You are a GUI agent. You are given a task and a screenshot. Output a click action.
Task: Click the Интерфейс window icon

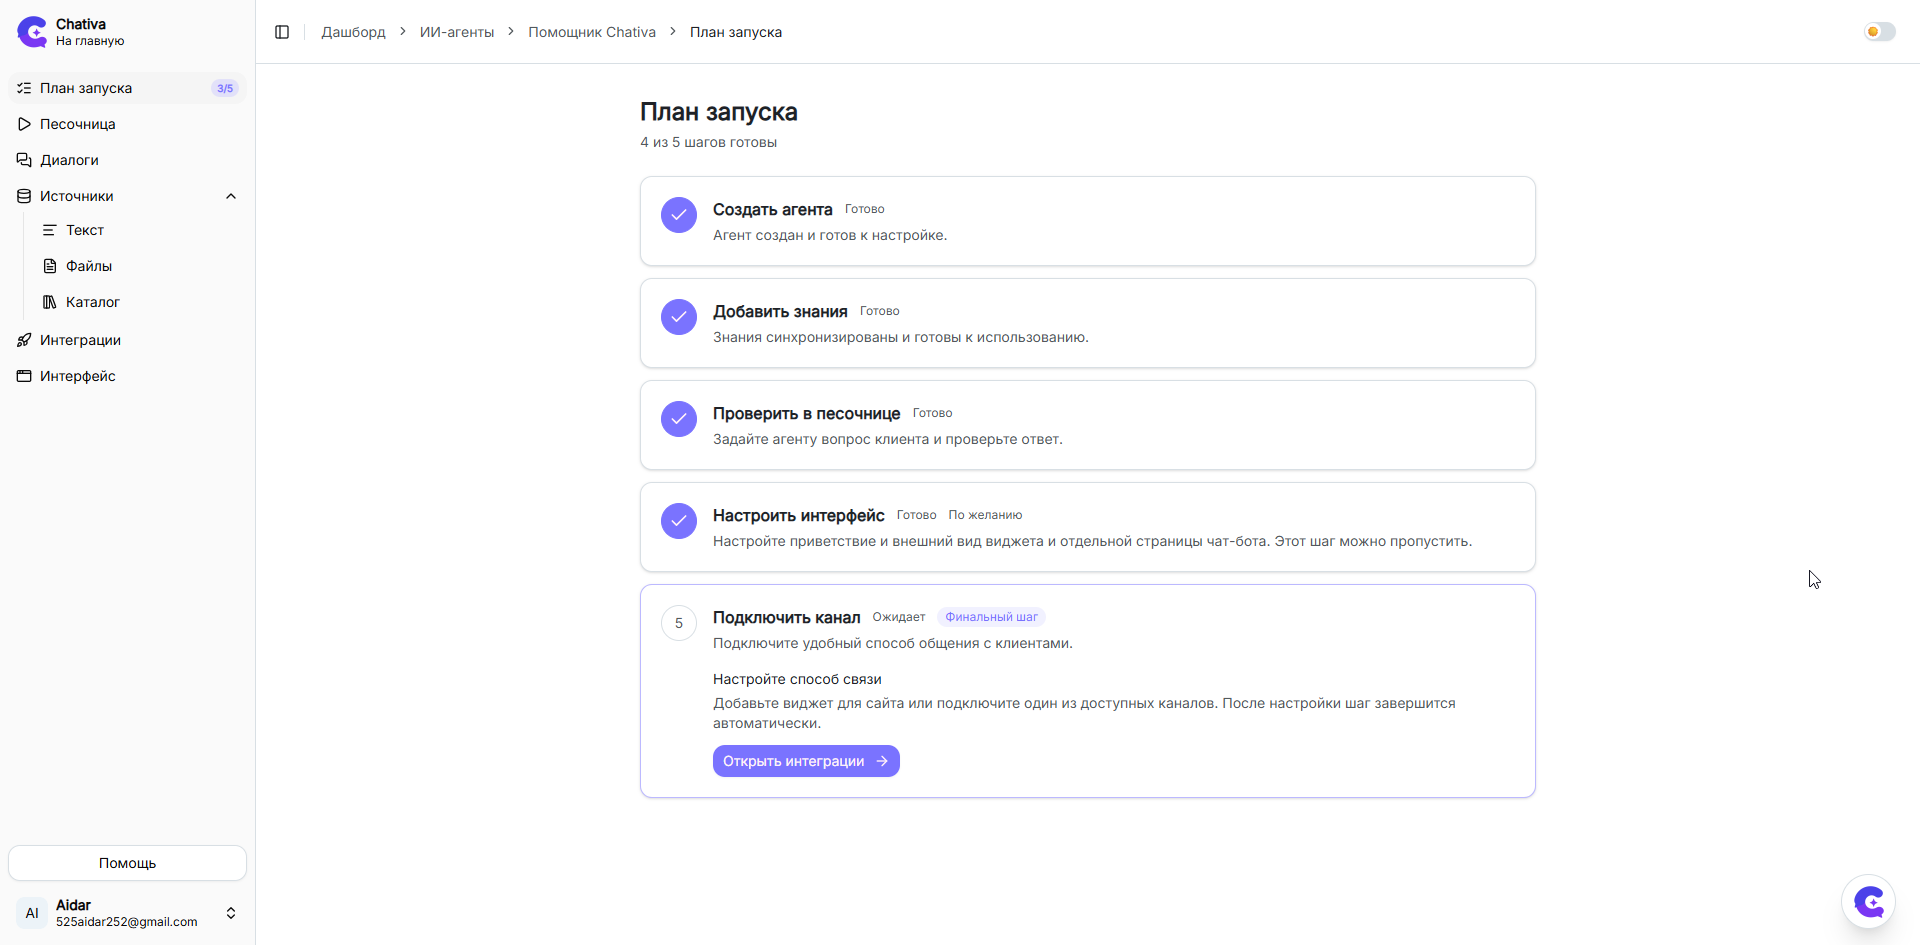pos(24,376)
